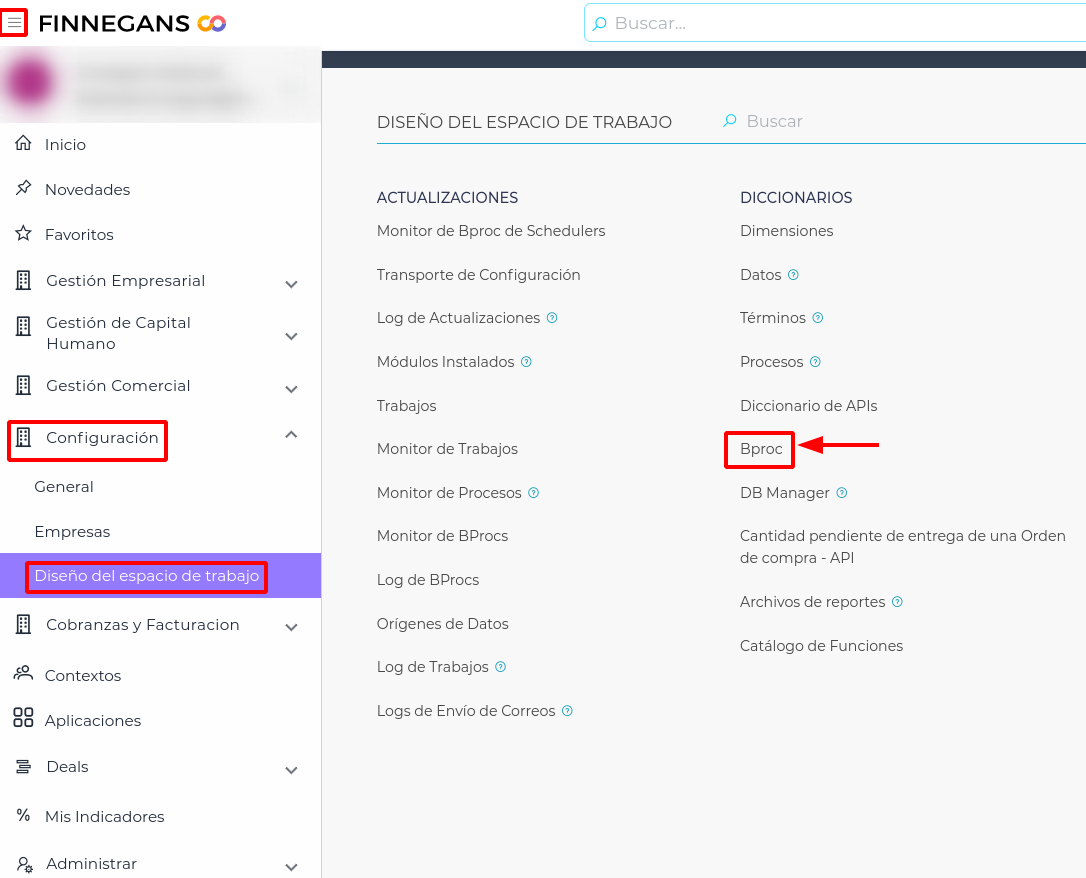
Task: Click the Favoritos star icon
Action: pyautogui.click(x=24, y=234)
